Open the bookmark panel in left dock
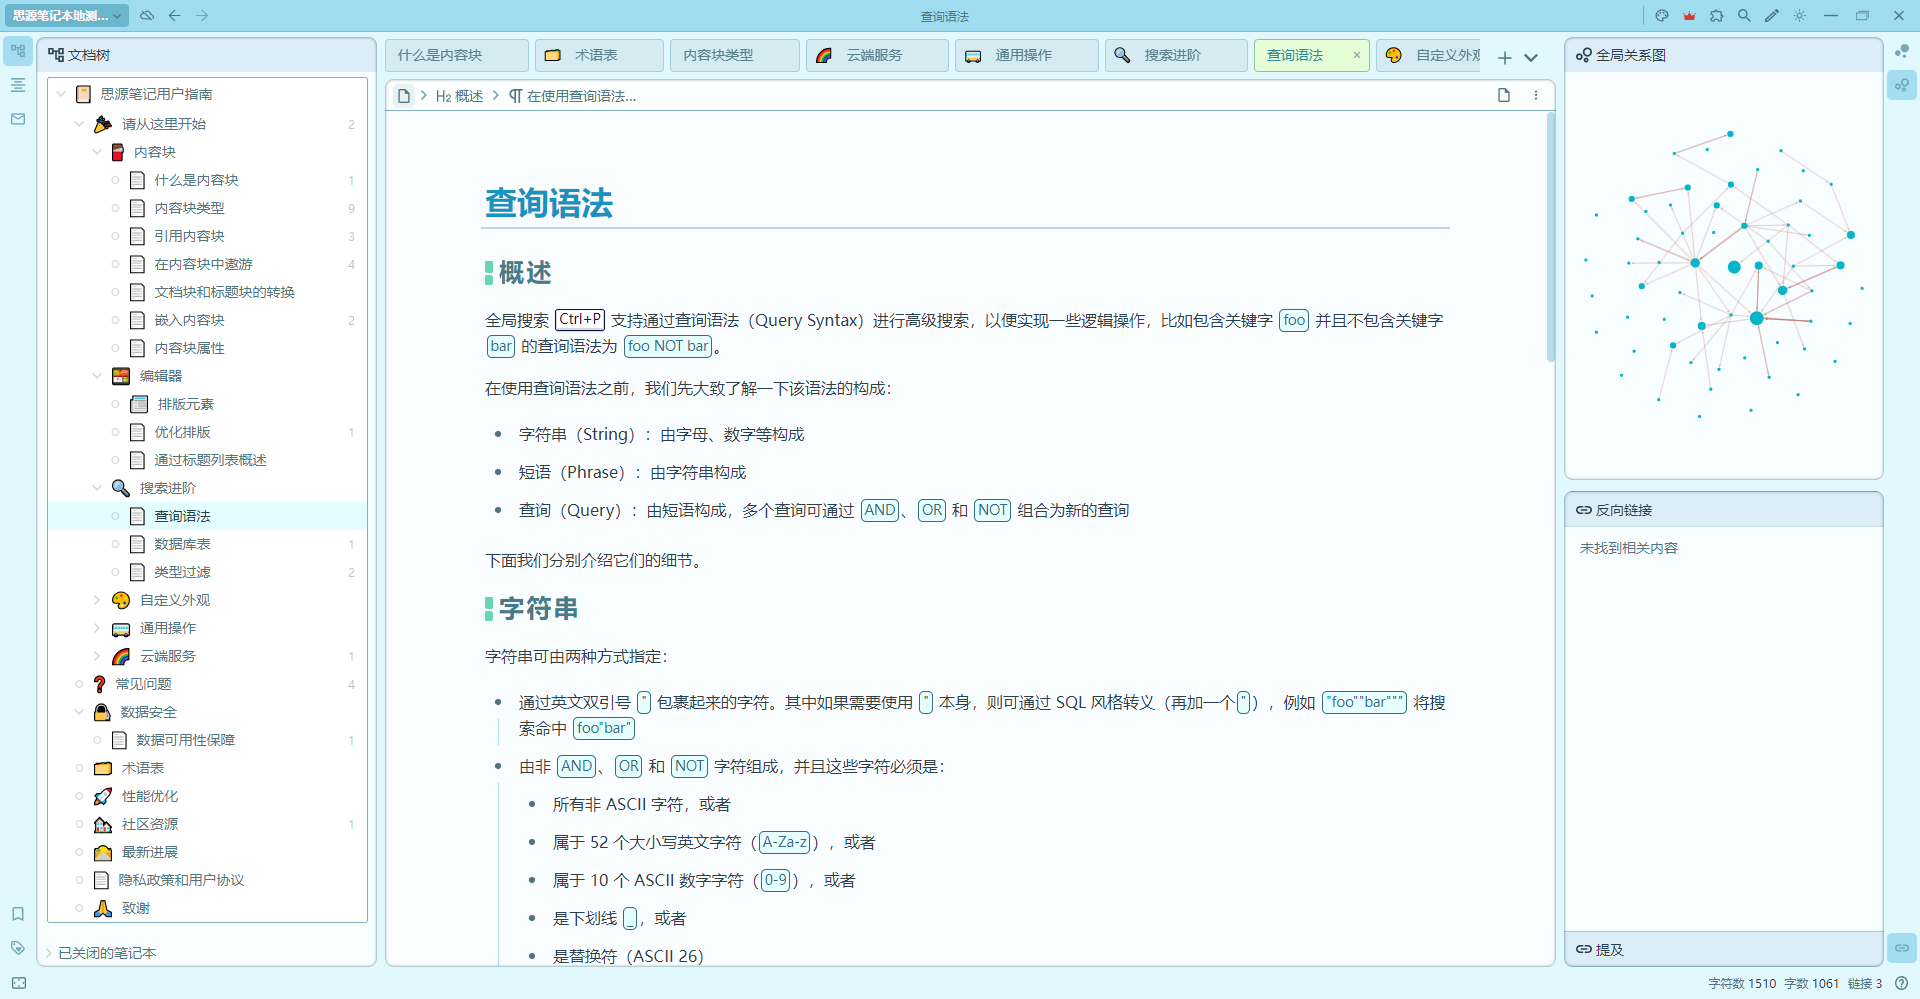The width and height of the screenshot is (1920, 999). tap(18, 914)
